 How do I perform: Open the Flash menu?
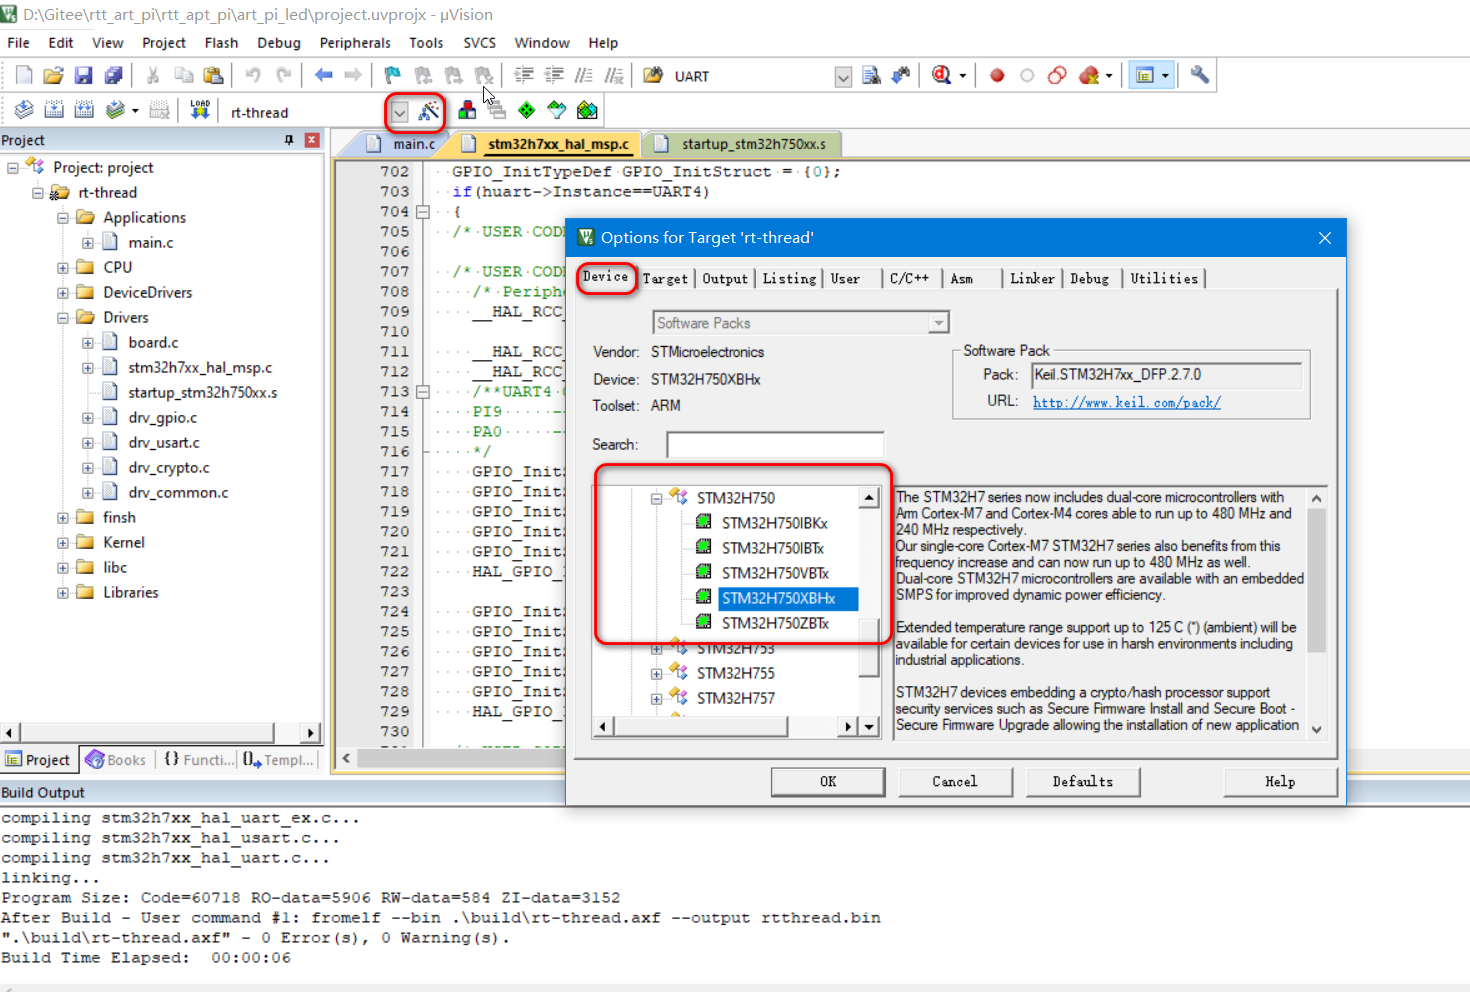[x=221, y=43]
